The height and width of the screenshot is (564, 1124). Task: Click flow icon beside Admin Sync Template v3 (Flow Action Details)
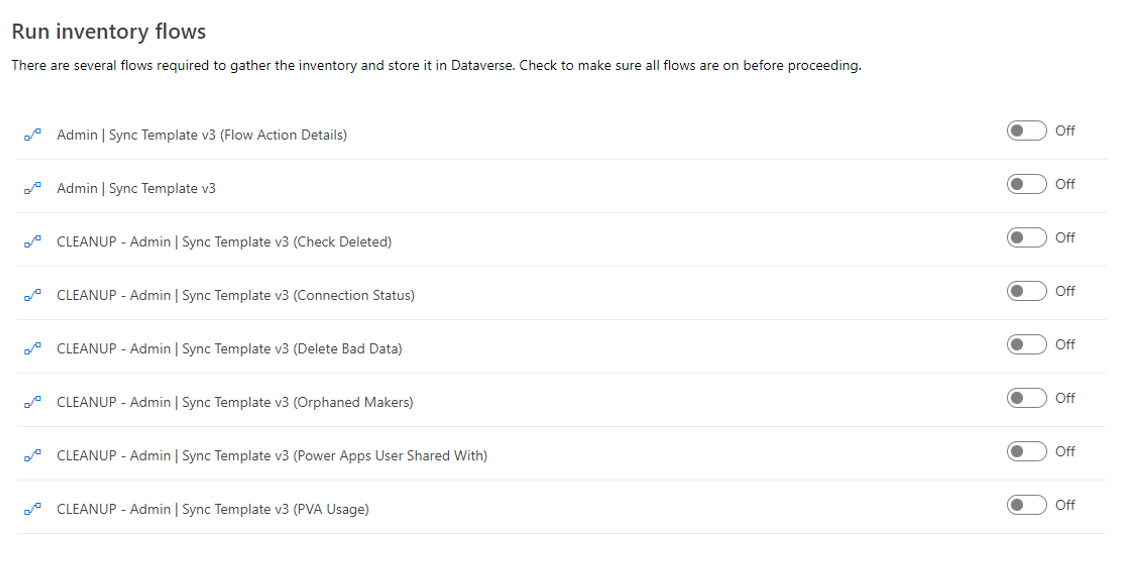tap(32, 135)
